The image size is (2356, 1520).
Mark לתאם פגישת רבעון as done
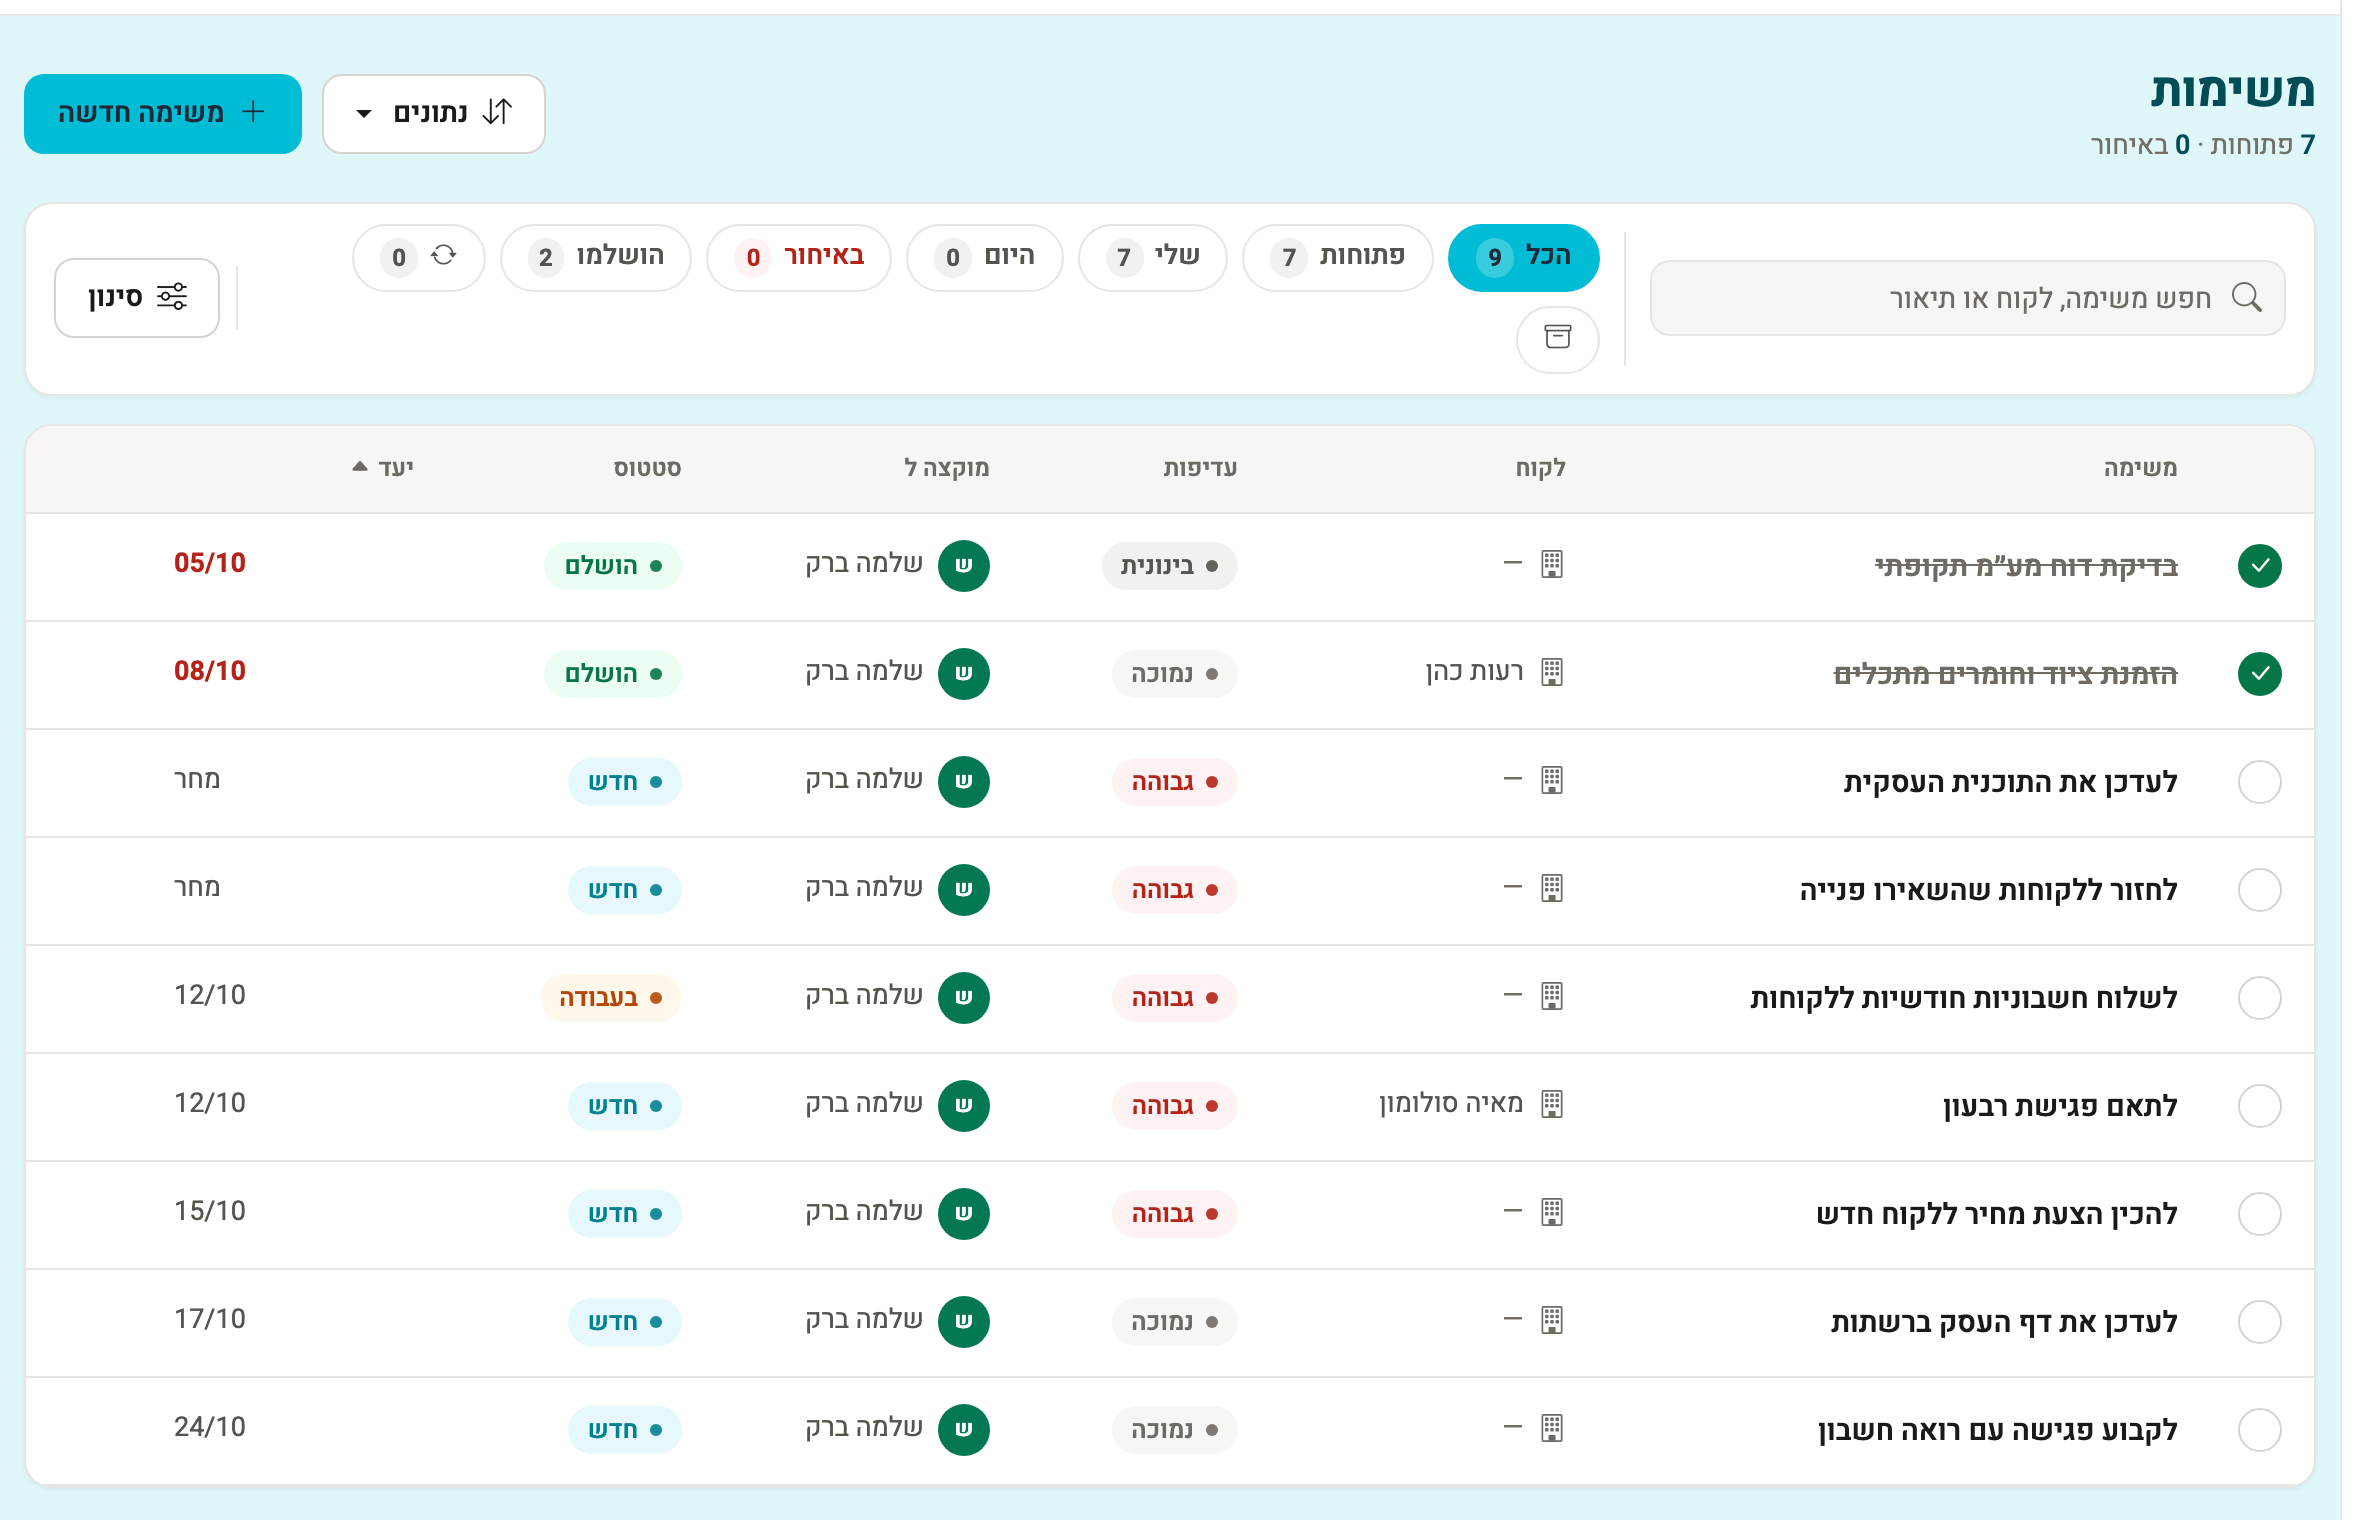click(2259, 1106)
